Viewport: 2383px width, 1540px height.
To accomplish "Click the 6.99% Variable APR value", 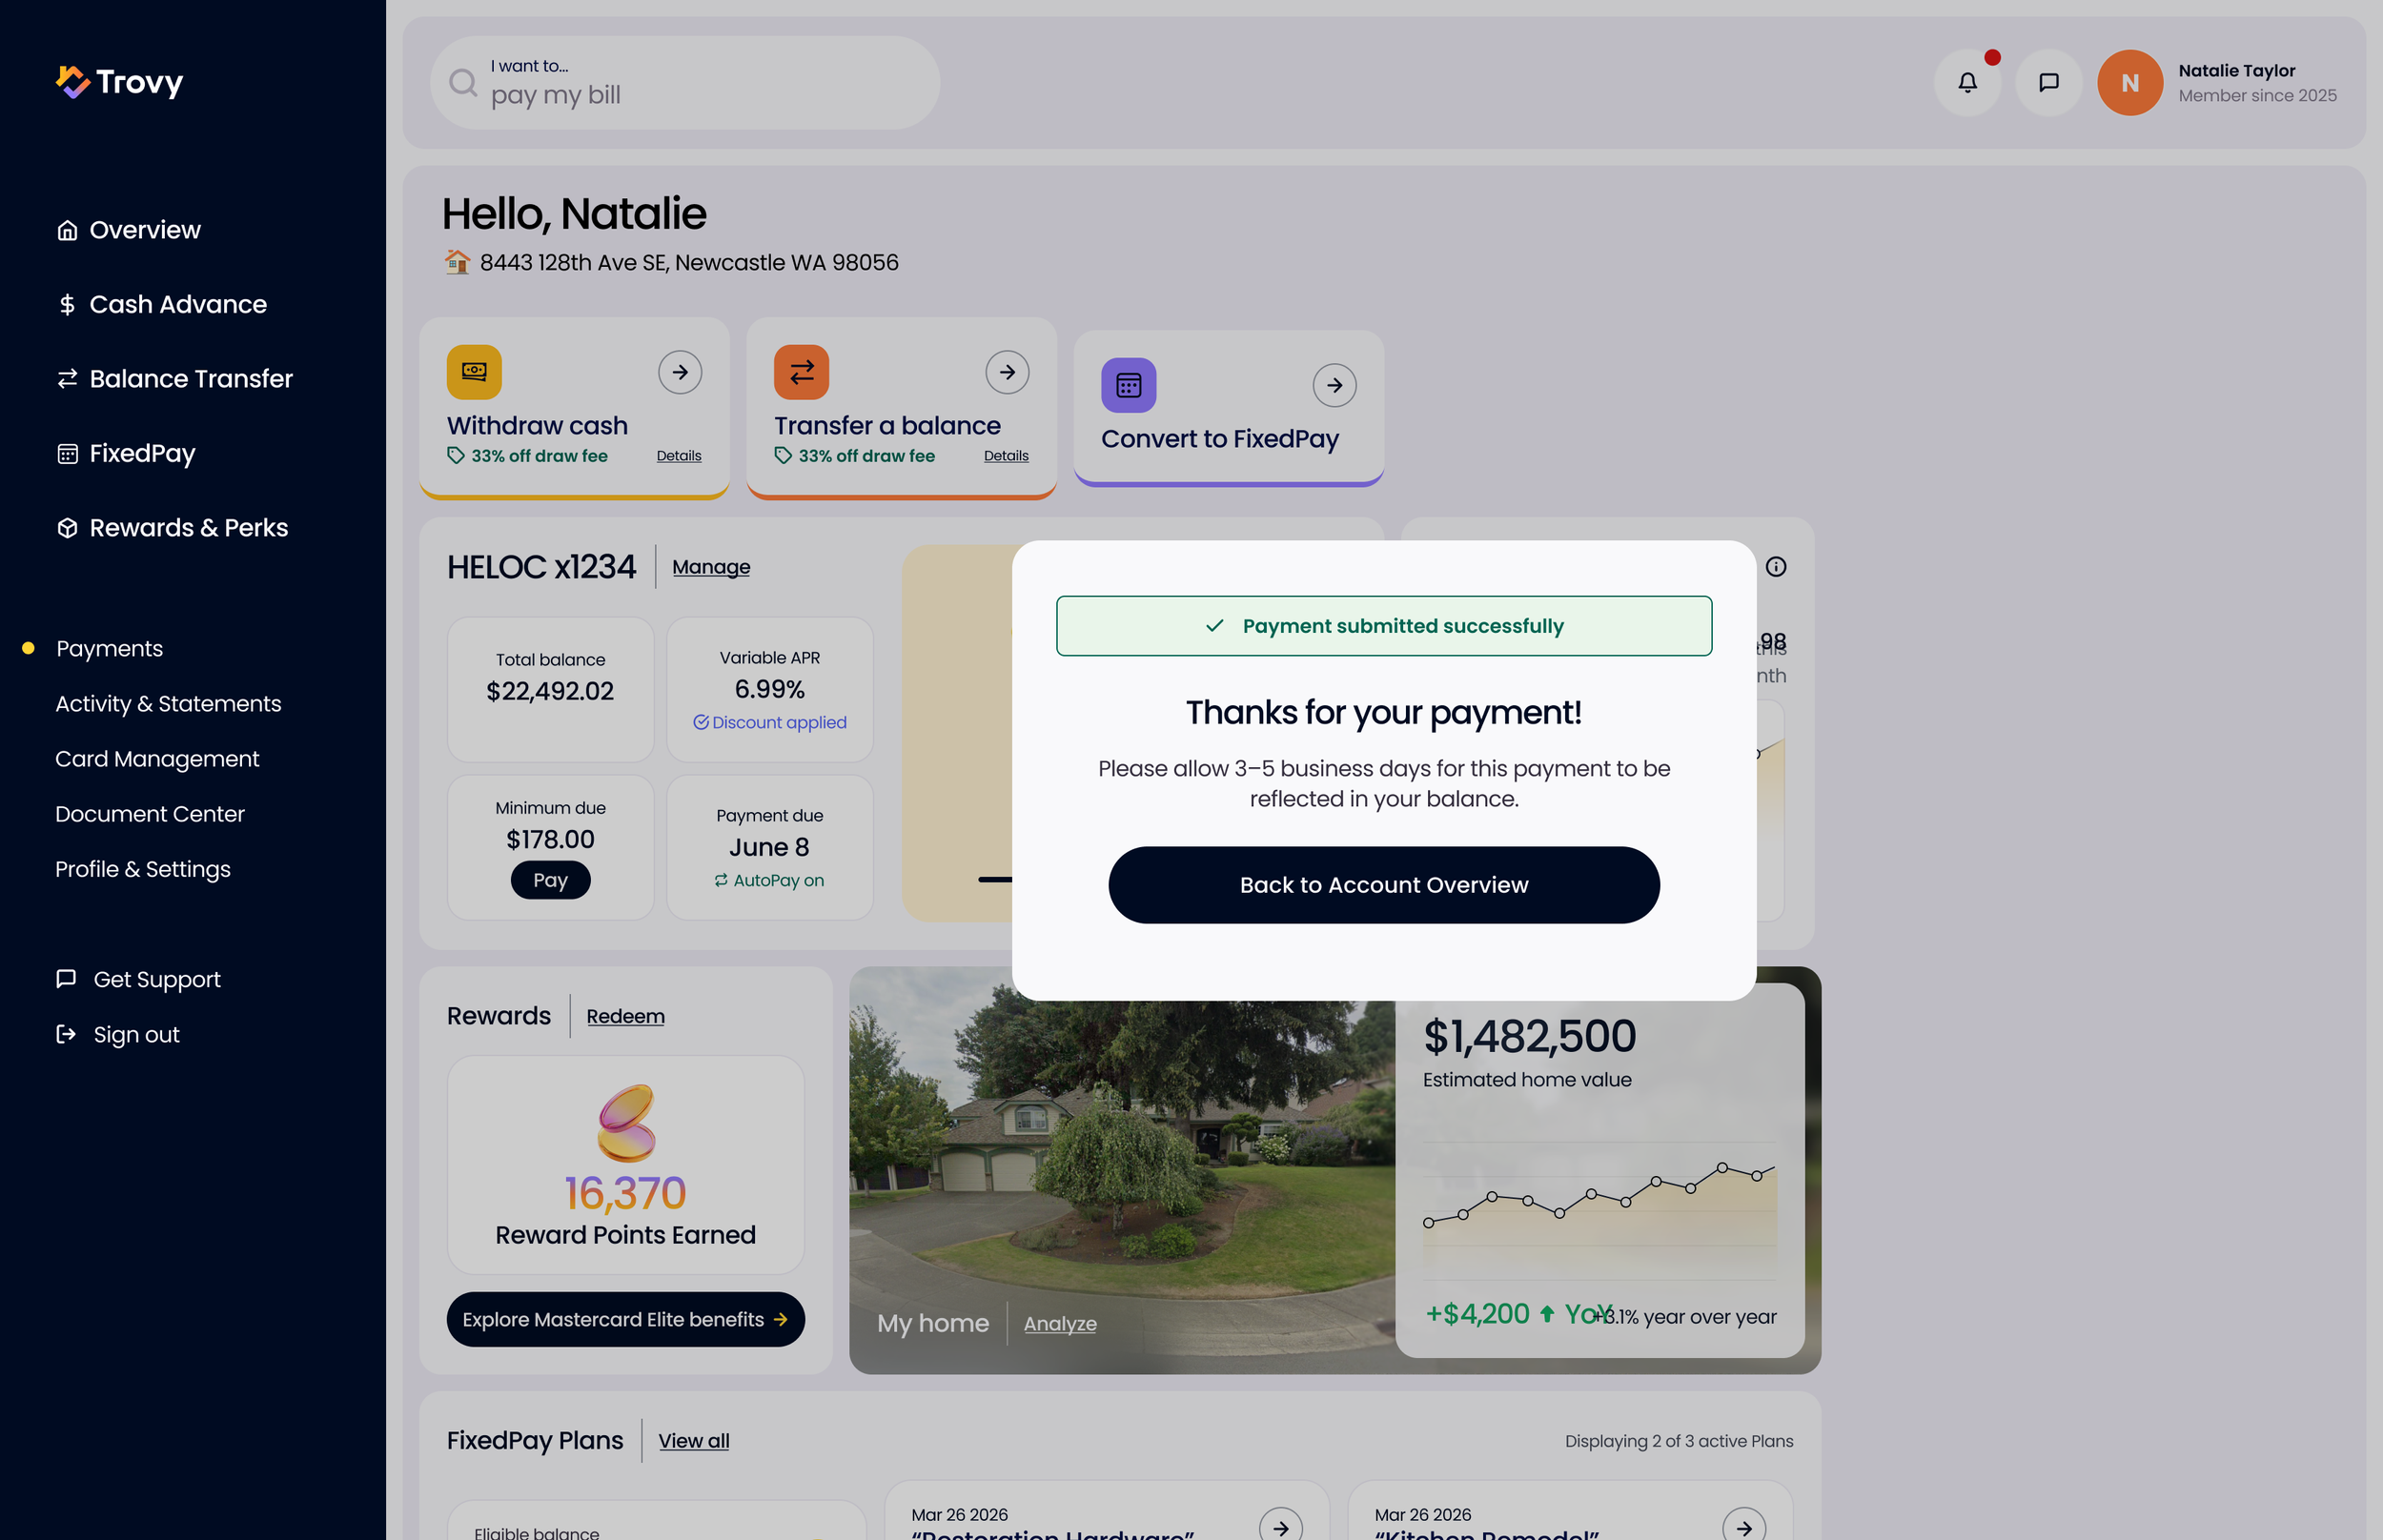I will [769, 689].
